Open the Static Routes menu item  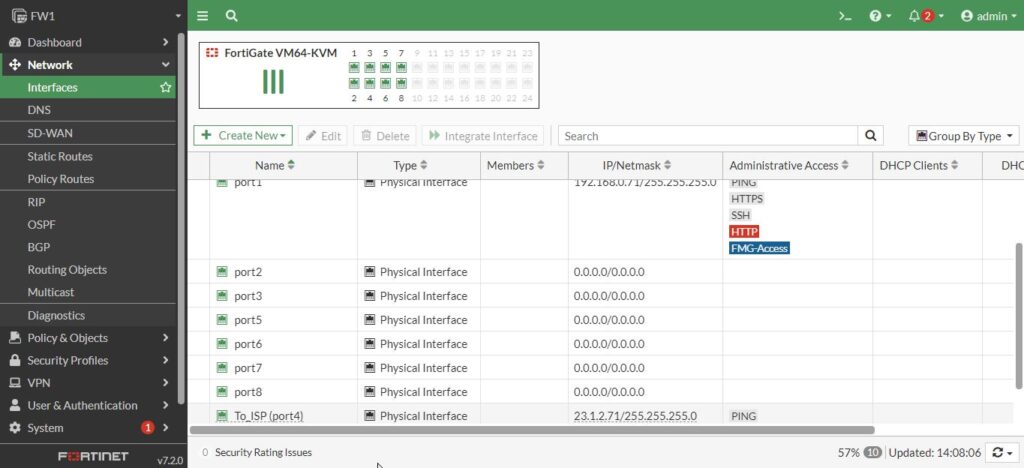click(60, 156)
